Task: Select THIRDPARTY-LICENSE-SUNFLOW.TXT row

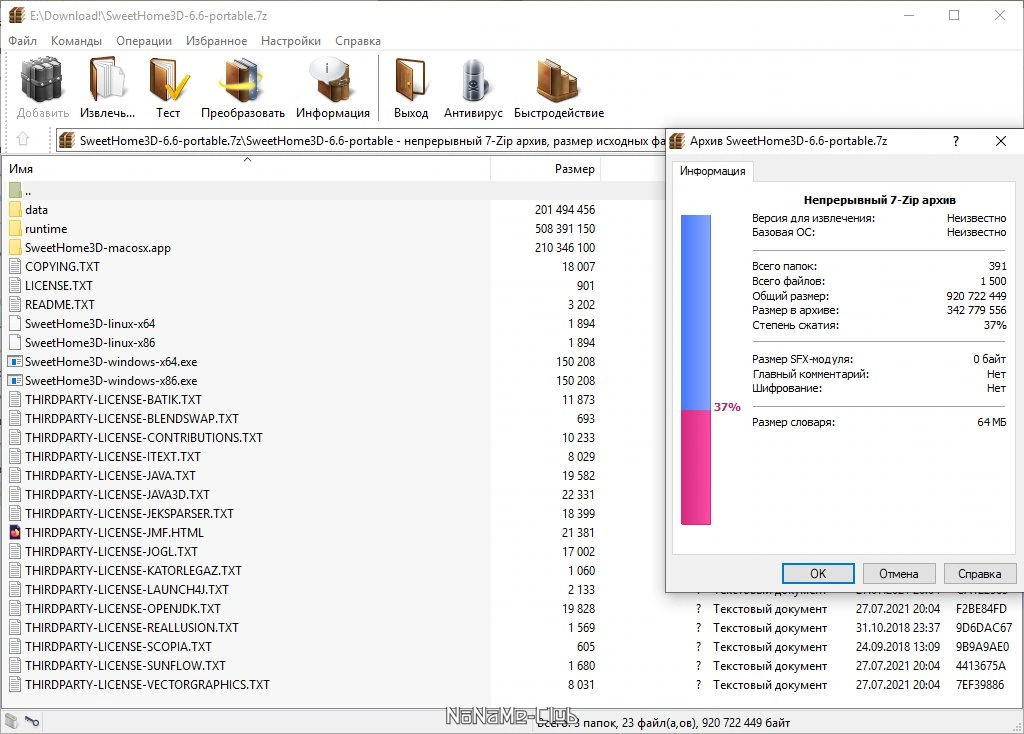Action: coord(512,665)
